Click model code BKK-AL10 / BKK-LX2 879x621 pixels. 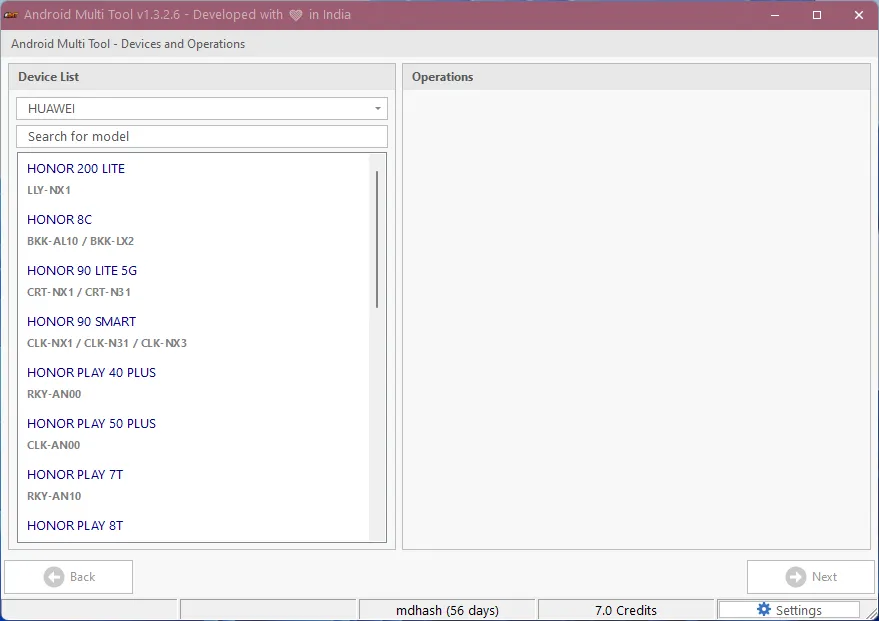[x=80, y=241]
